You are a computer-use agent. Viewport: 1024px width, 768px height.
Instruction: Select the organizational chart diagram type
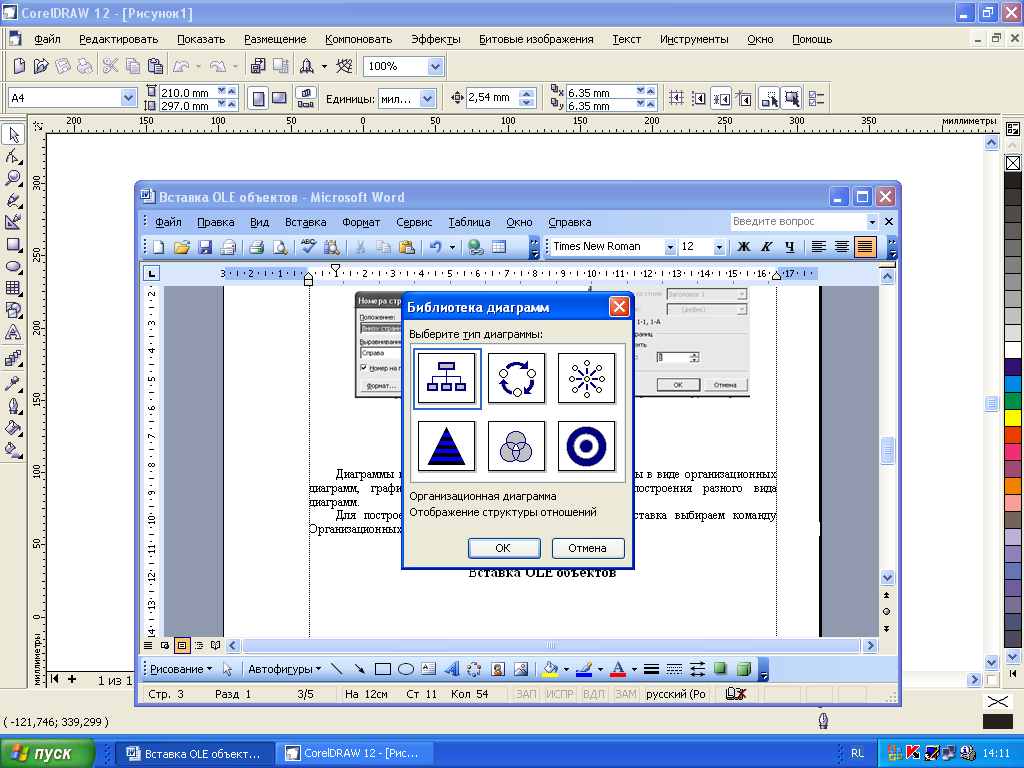tap(447, 378)
